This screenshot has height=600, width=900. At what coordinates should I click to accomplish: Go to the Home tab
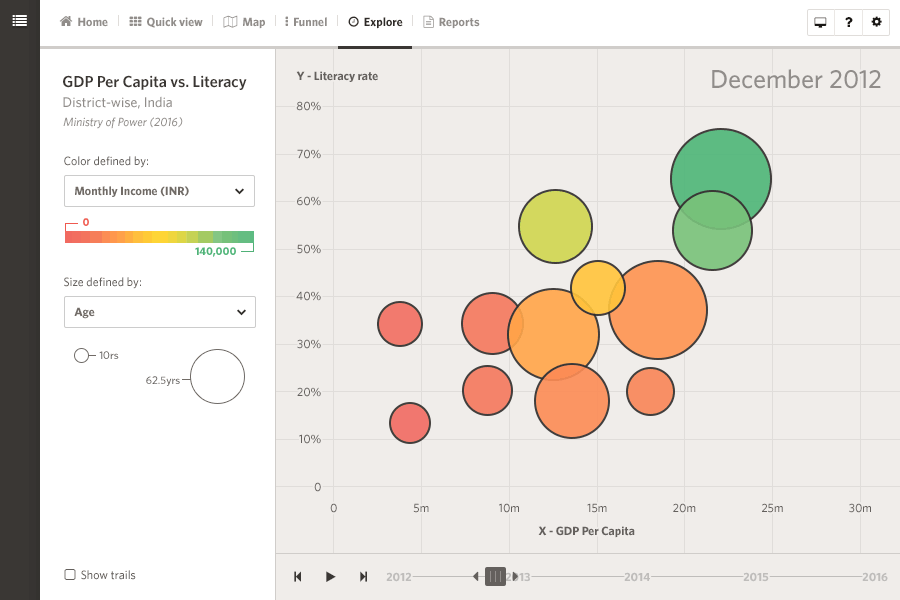click(x=84, y=22)
